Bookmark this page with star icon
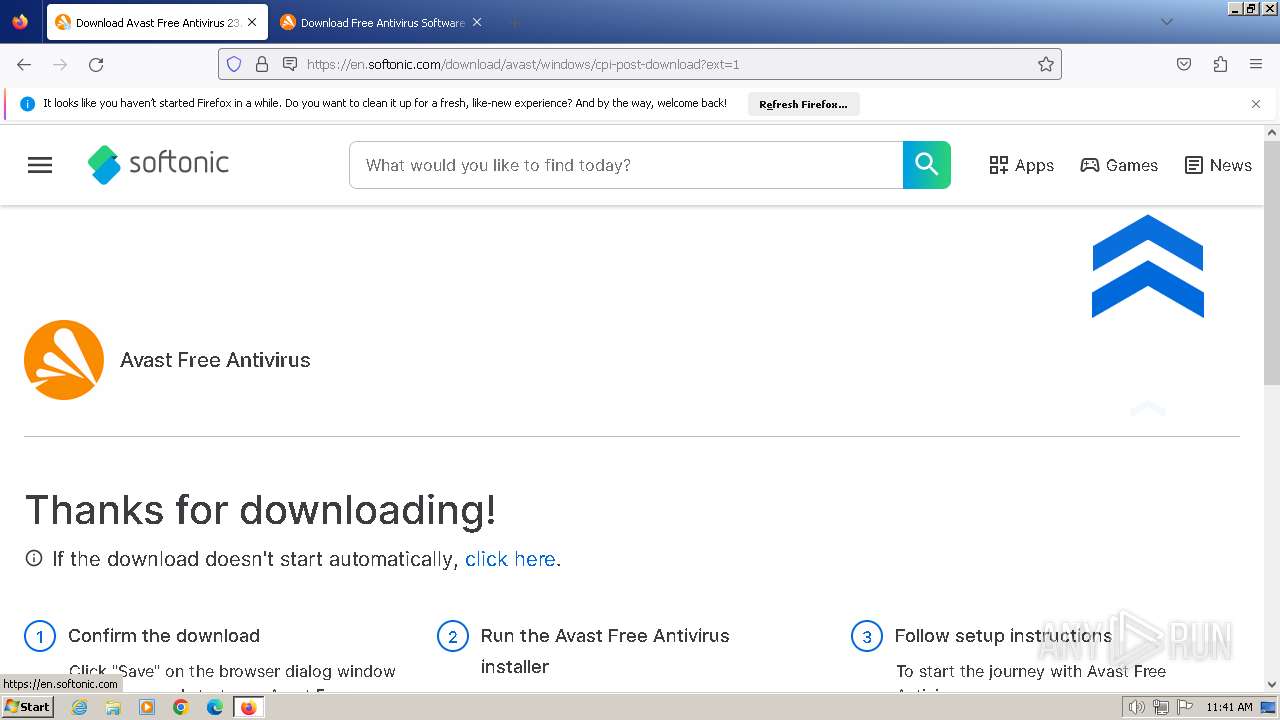The image size is (1280, 720). pos(1046,64)
